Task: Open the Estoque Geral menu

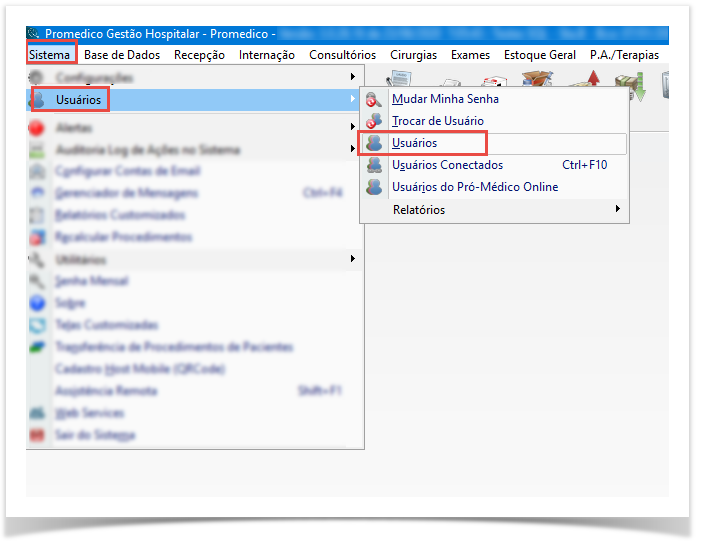Action: (540, 55)
